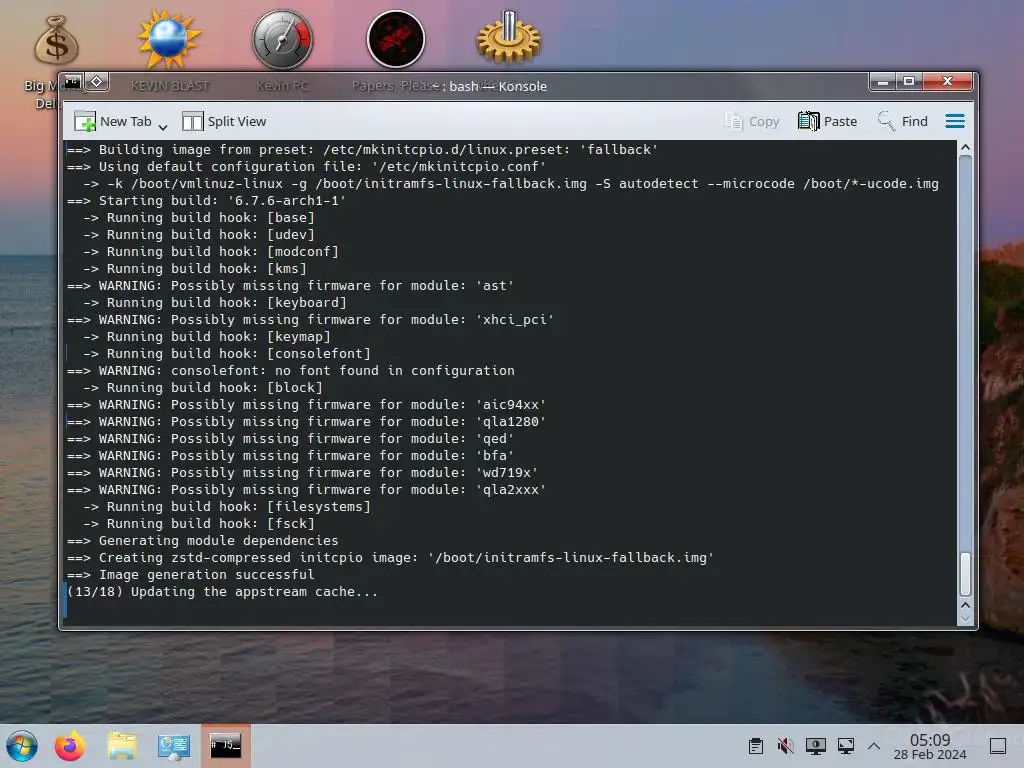The height and width of the screenshot is (768, 1024).
Task: Select the Konsole task in taskbar
Action: point(225,746)
